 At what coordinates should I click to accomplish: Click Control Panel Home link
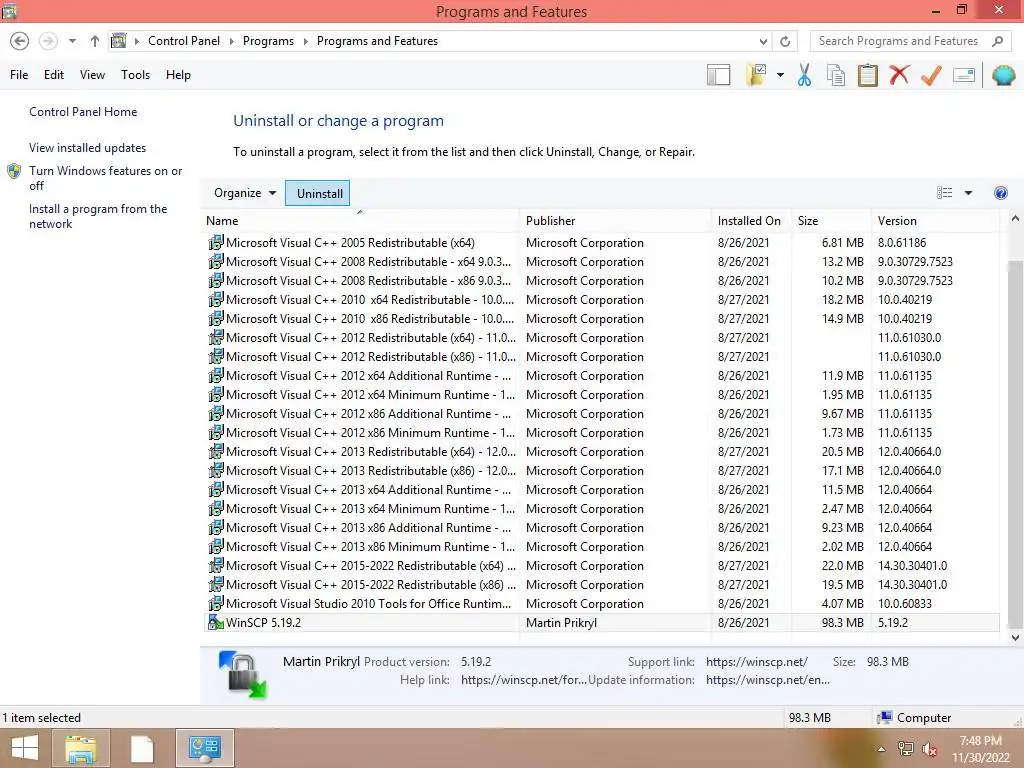[83, 112]
